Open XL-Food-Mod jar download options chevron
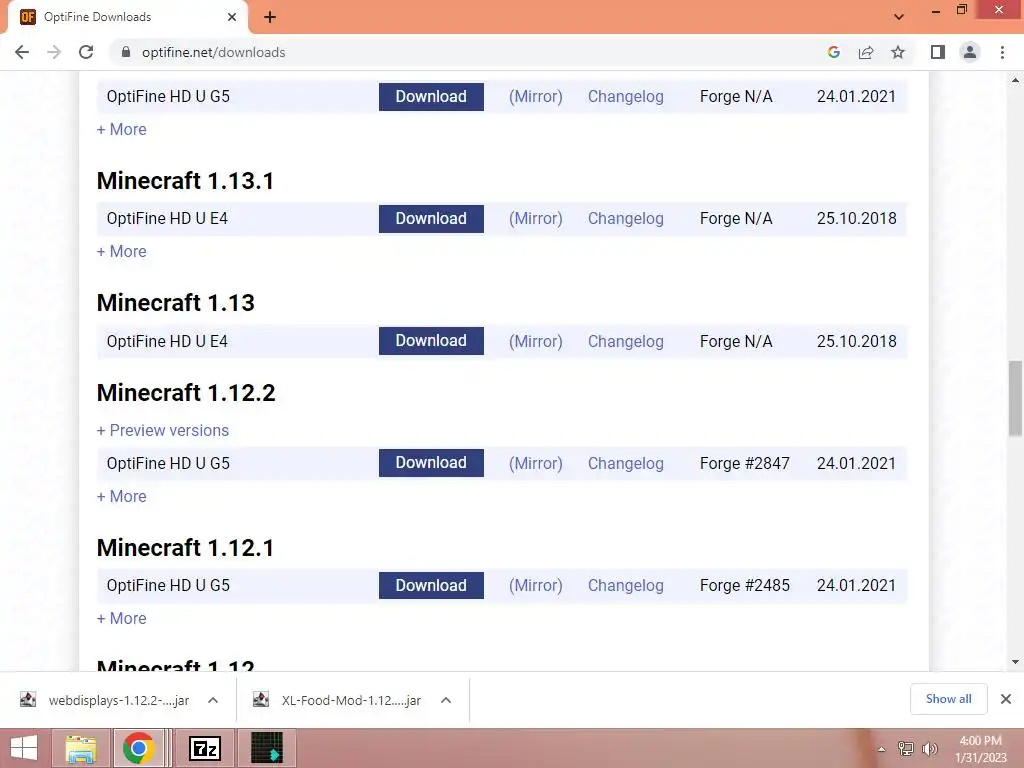This screenshot has width=1024, height=768. tap(446, 700)
